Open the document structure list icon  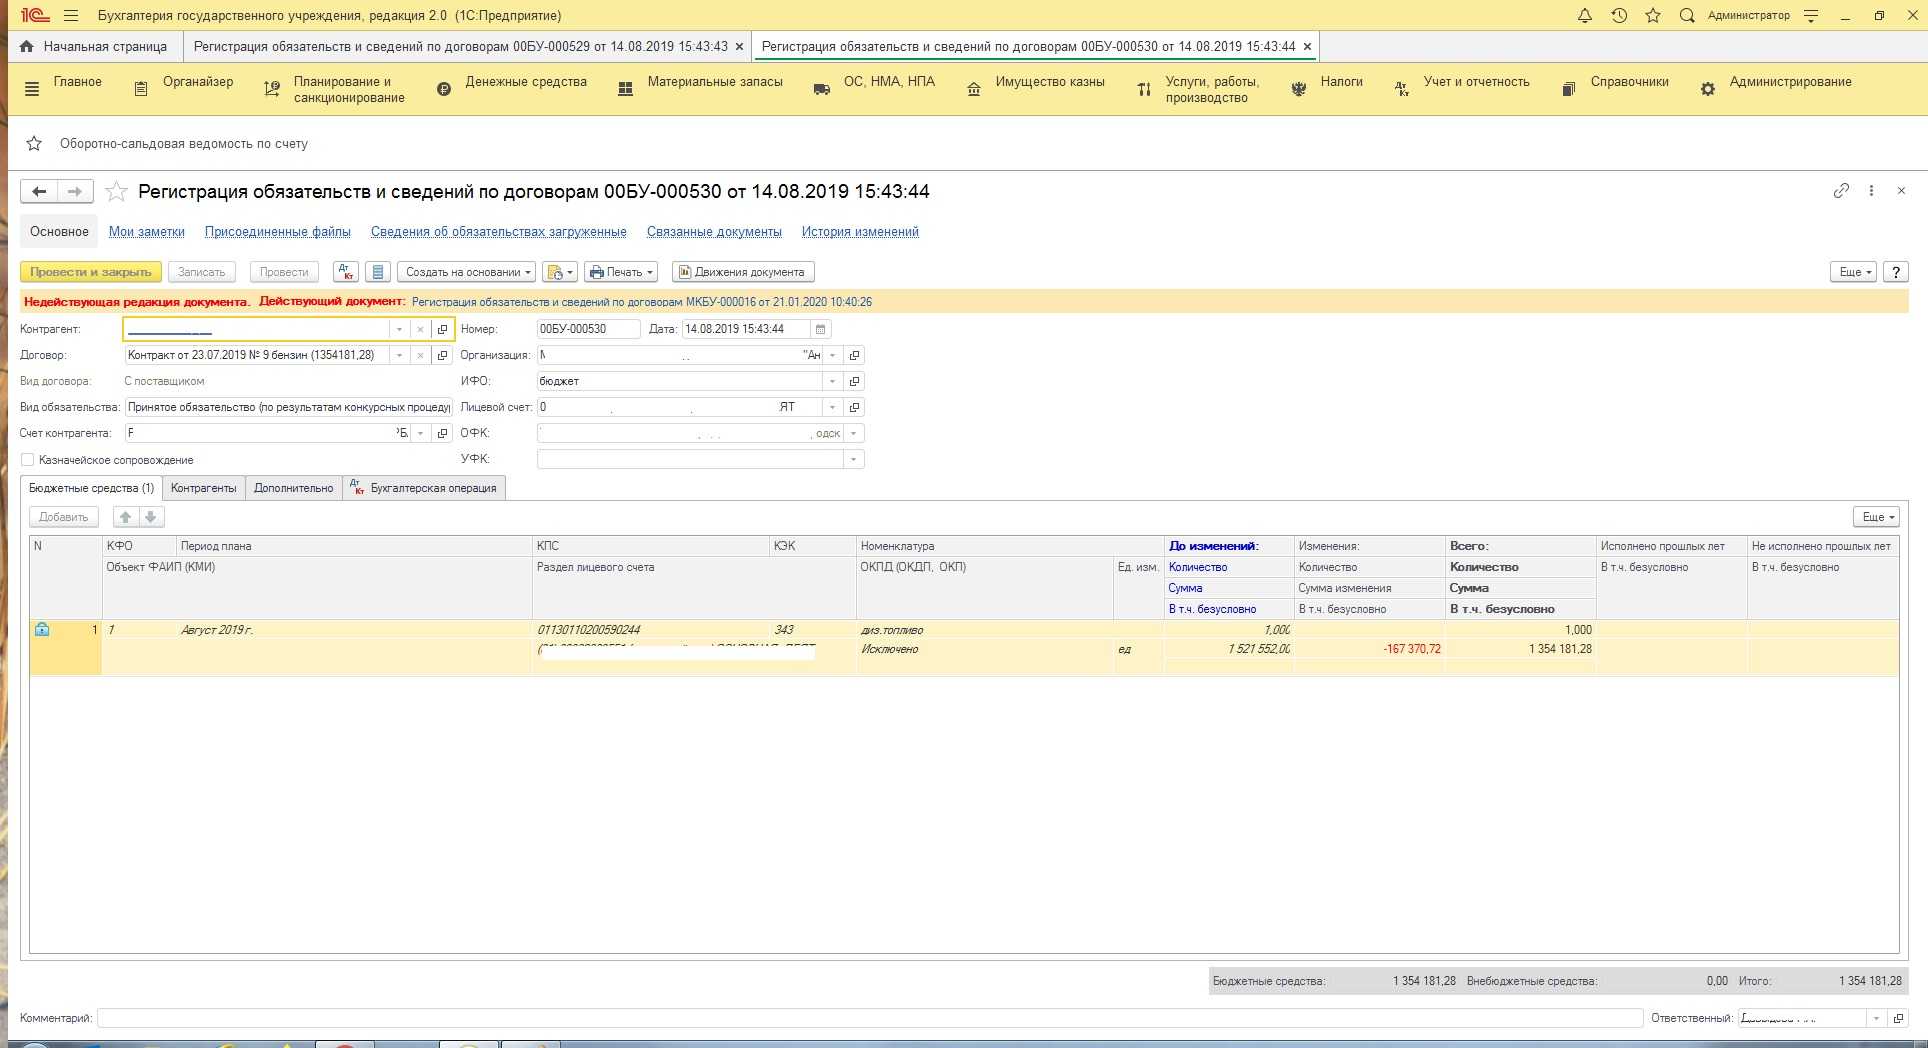pyautogui.click(x=377, y=272)
